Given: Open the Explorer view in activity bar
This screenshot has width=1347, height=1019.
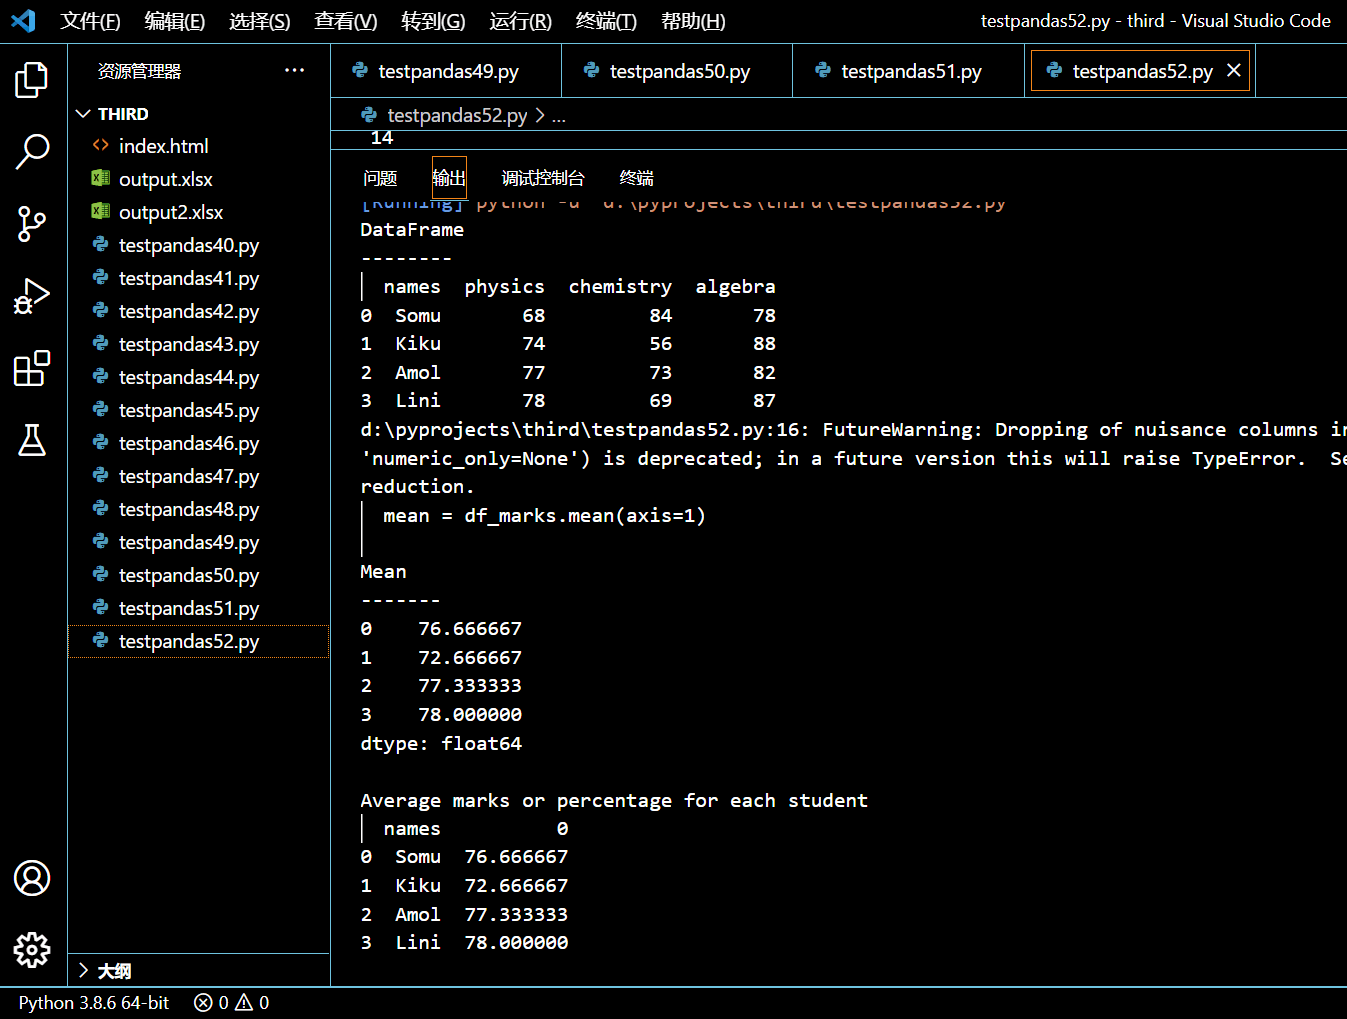Looking at the screenshot, I should [x=32, y=80].
